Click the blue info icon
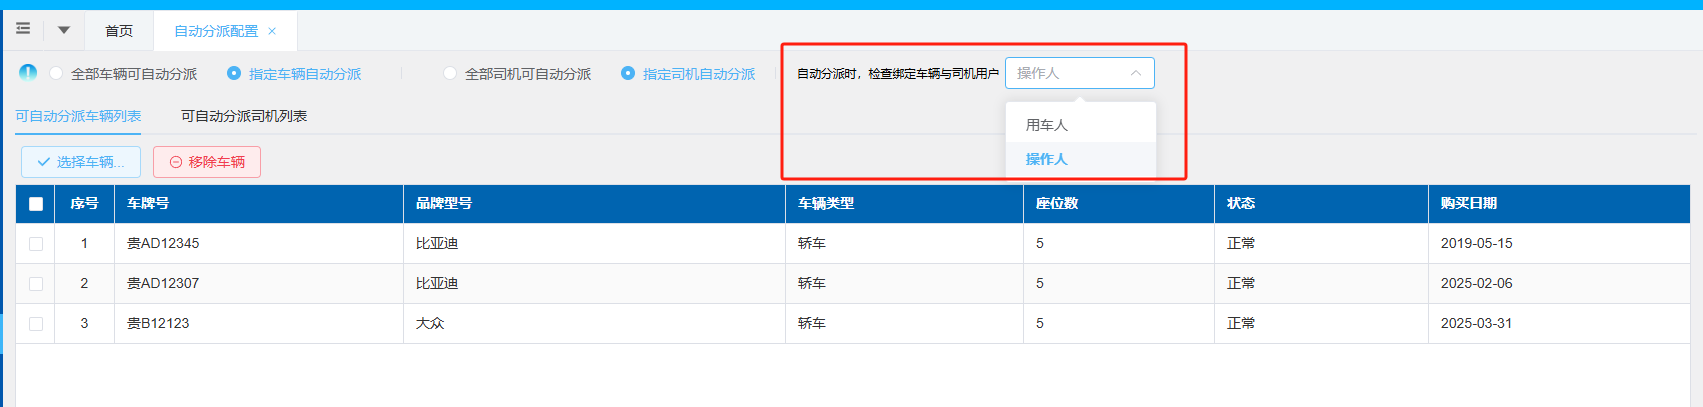The height and width of the screenshot is (407, 1703). tap(28, 72)
